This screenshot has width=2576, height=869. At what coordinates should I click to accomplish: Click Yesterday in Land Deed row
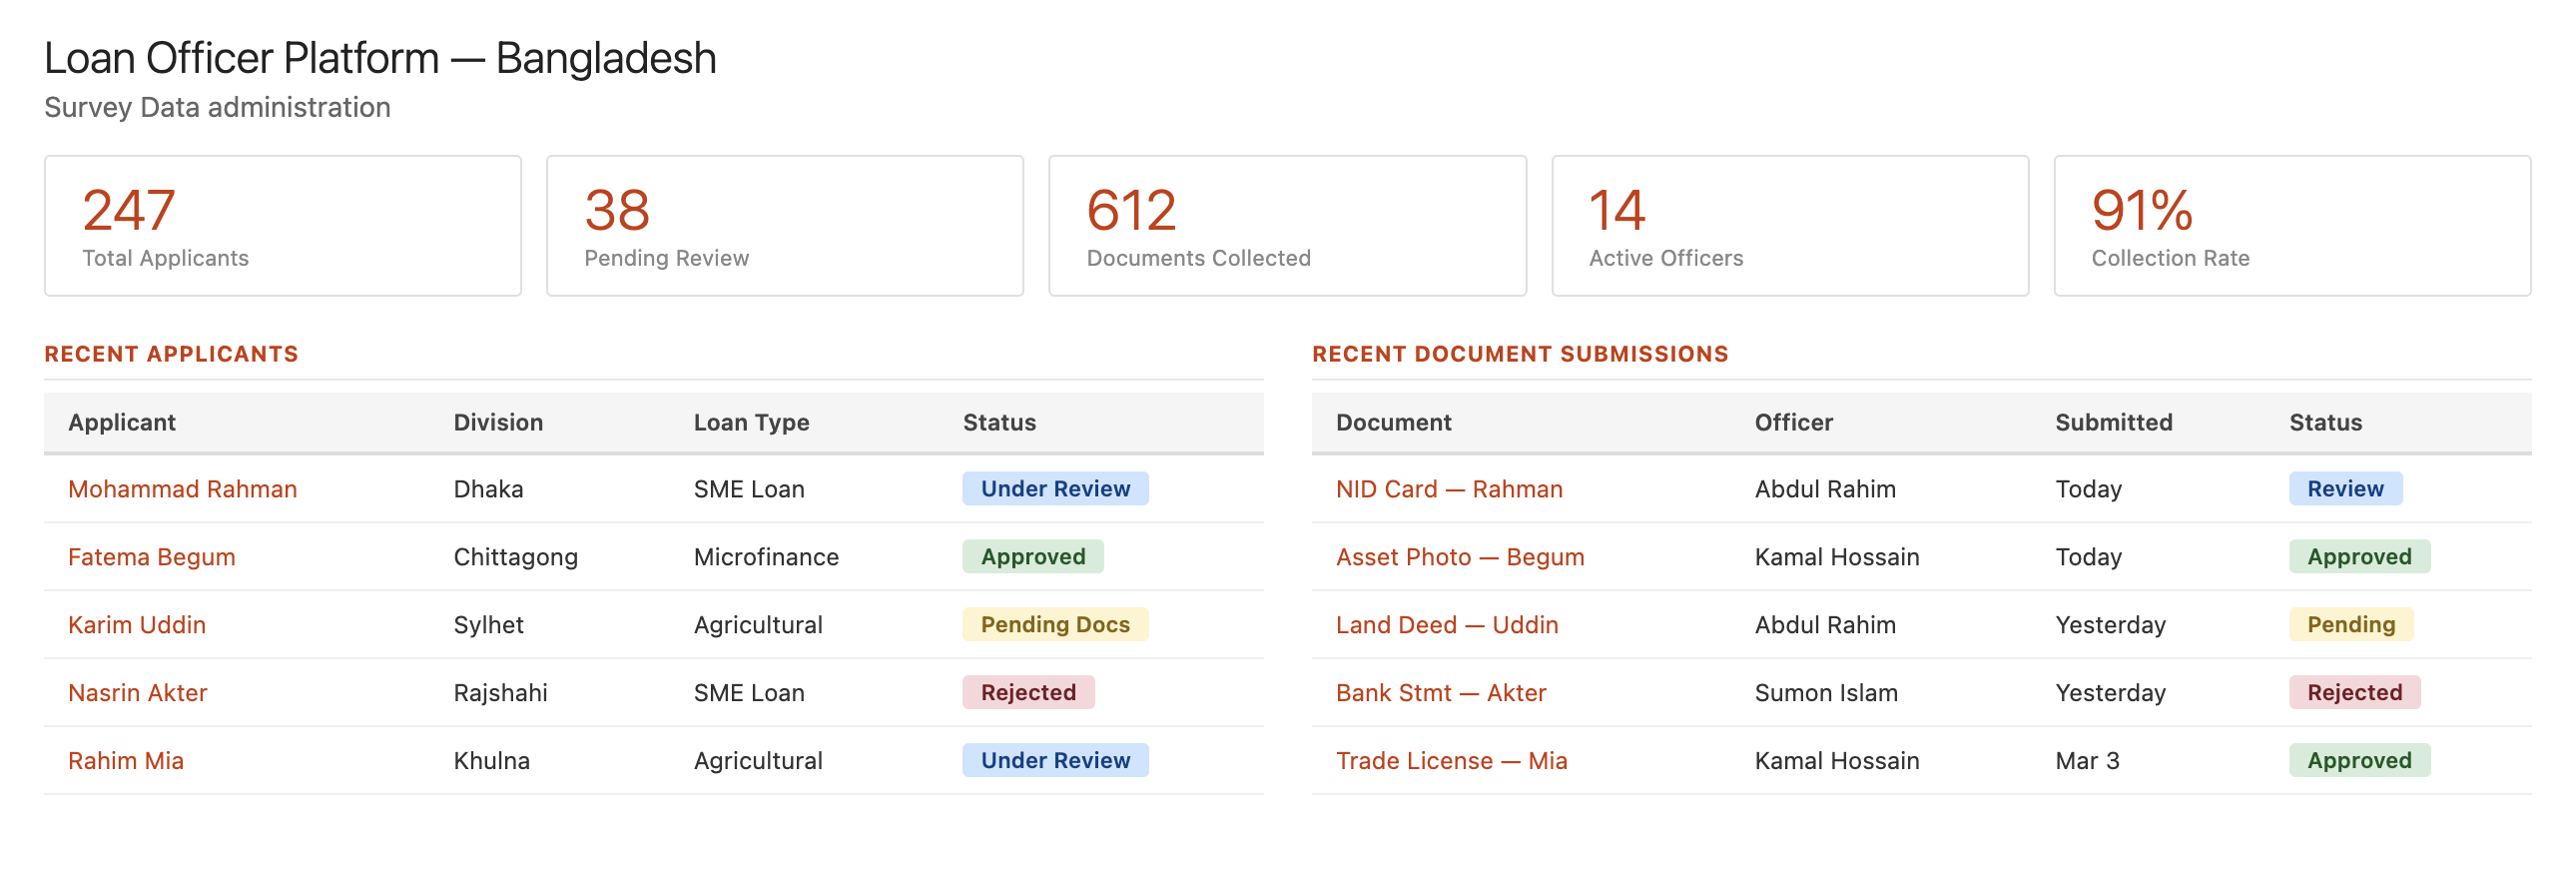[2110, 625]
